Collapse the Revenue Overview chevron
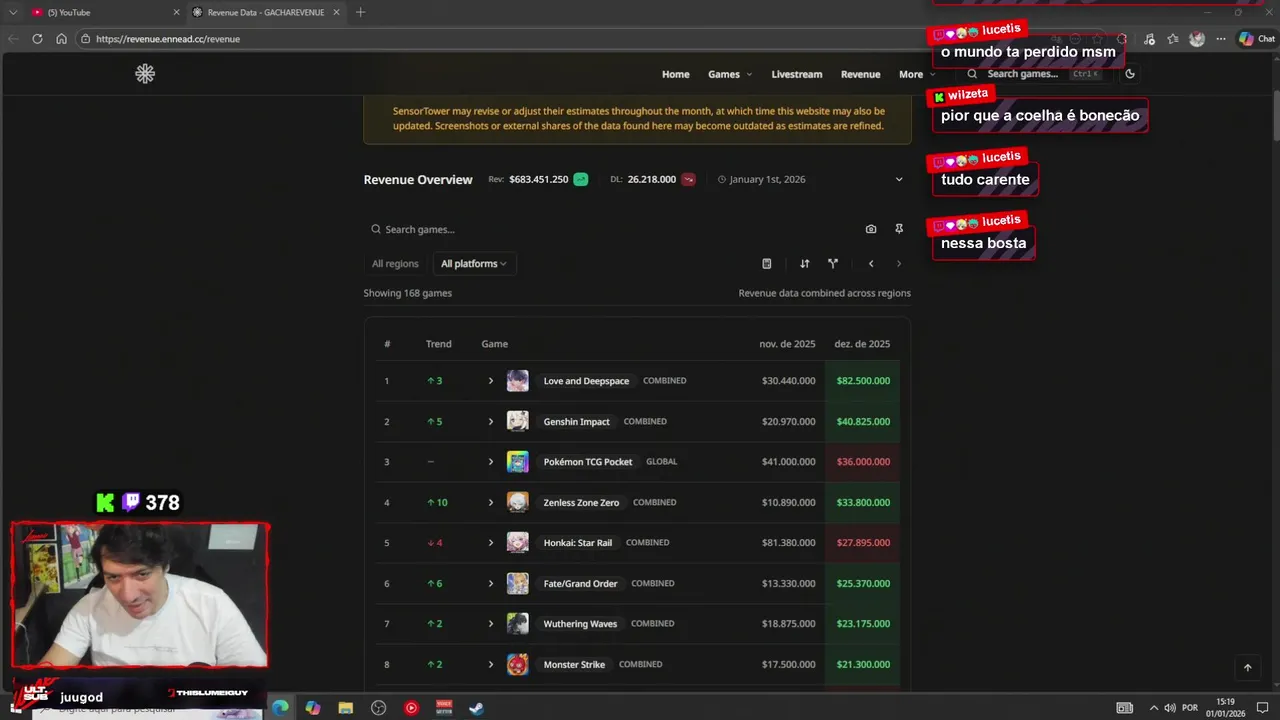Image resolution: width=1280 pixels, height=720 pixels. point(899,180)
